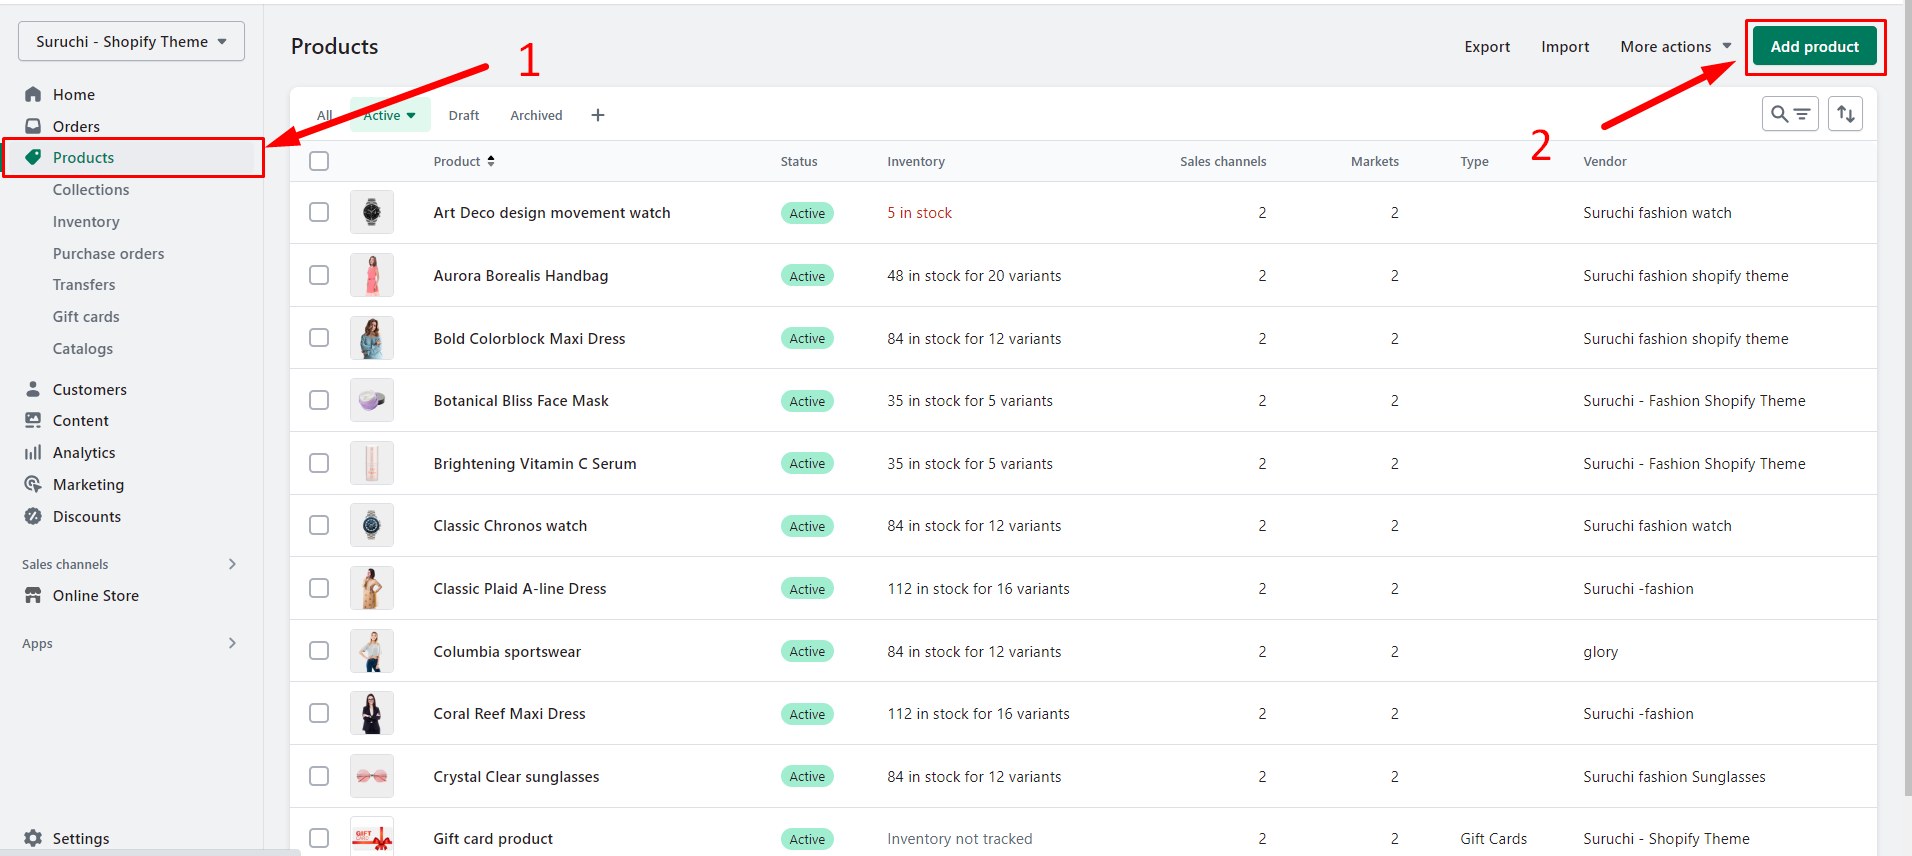Check the Classic Plaid A-line Dress row
Image resolution: width=1912 pixels, height=856 pixels.
(319, 588)
